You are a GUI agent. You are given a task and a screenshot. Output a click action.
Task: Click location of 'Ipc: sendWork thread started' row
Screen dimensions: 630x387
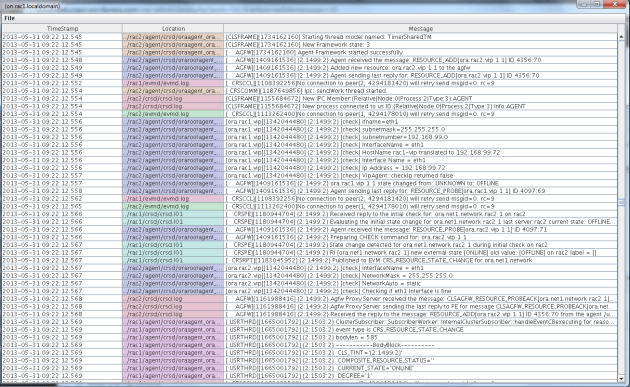point(173,91)
